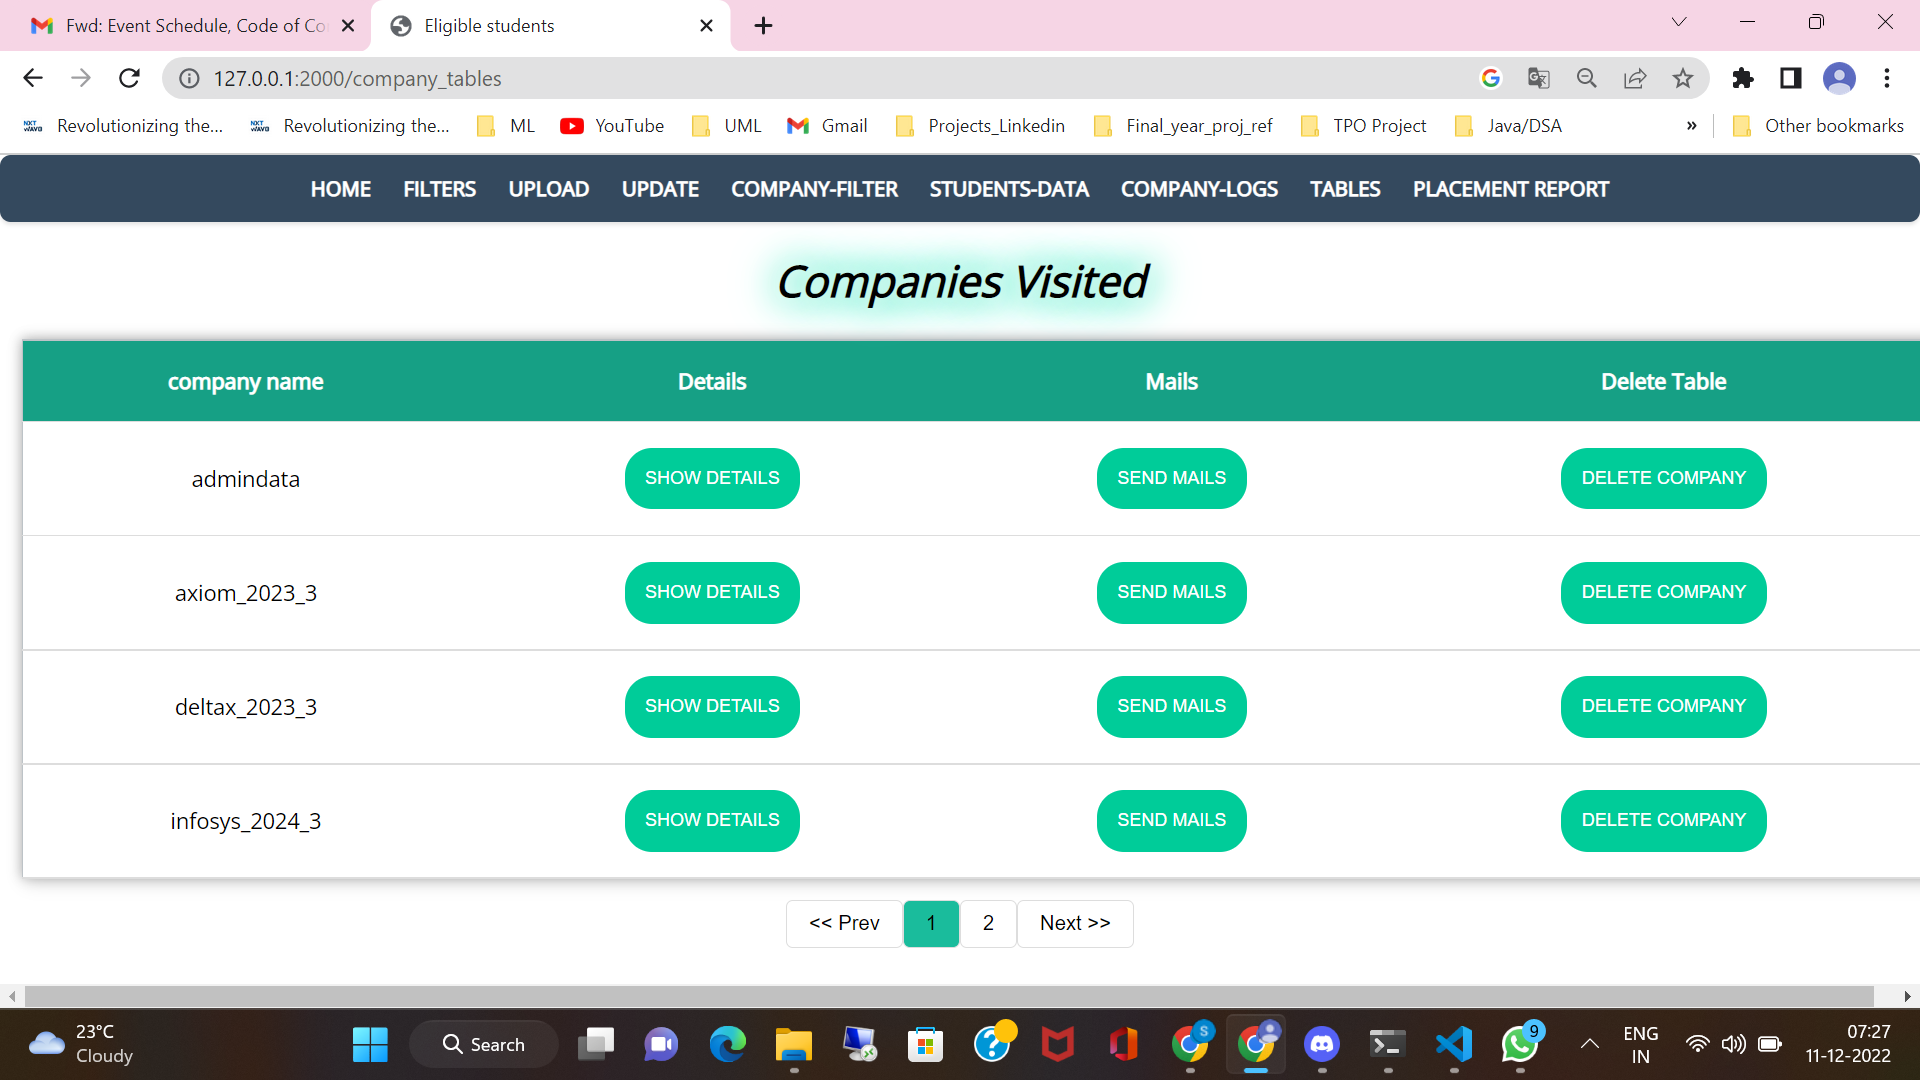The width and height of the screenshot is (1920, 1080).
Task: Open the side panel icon
Action: [1790, 78]
